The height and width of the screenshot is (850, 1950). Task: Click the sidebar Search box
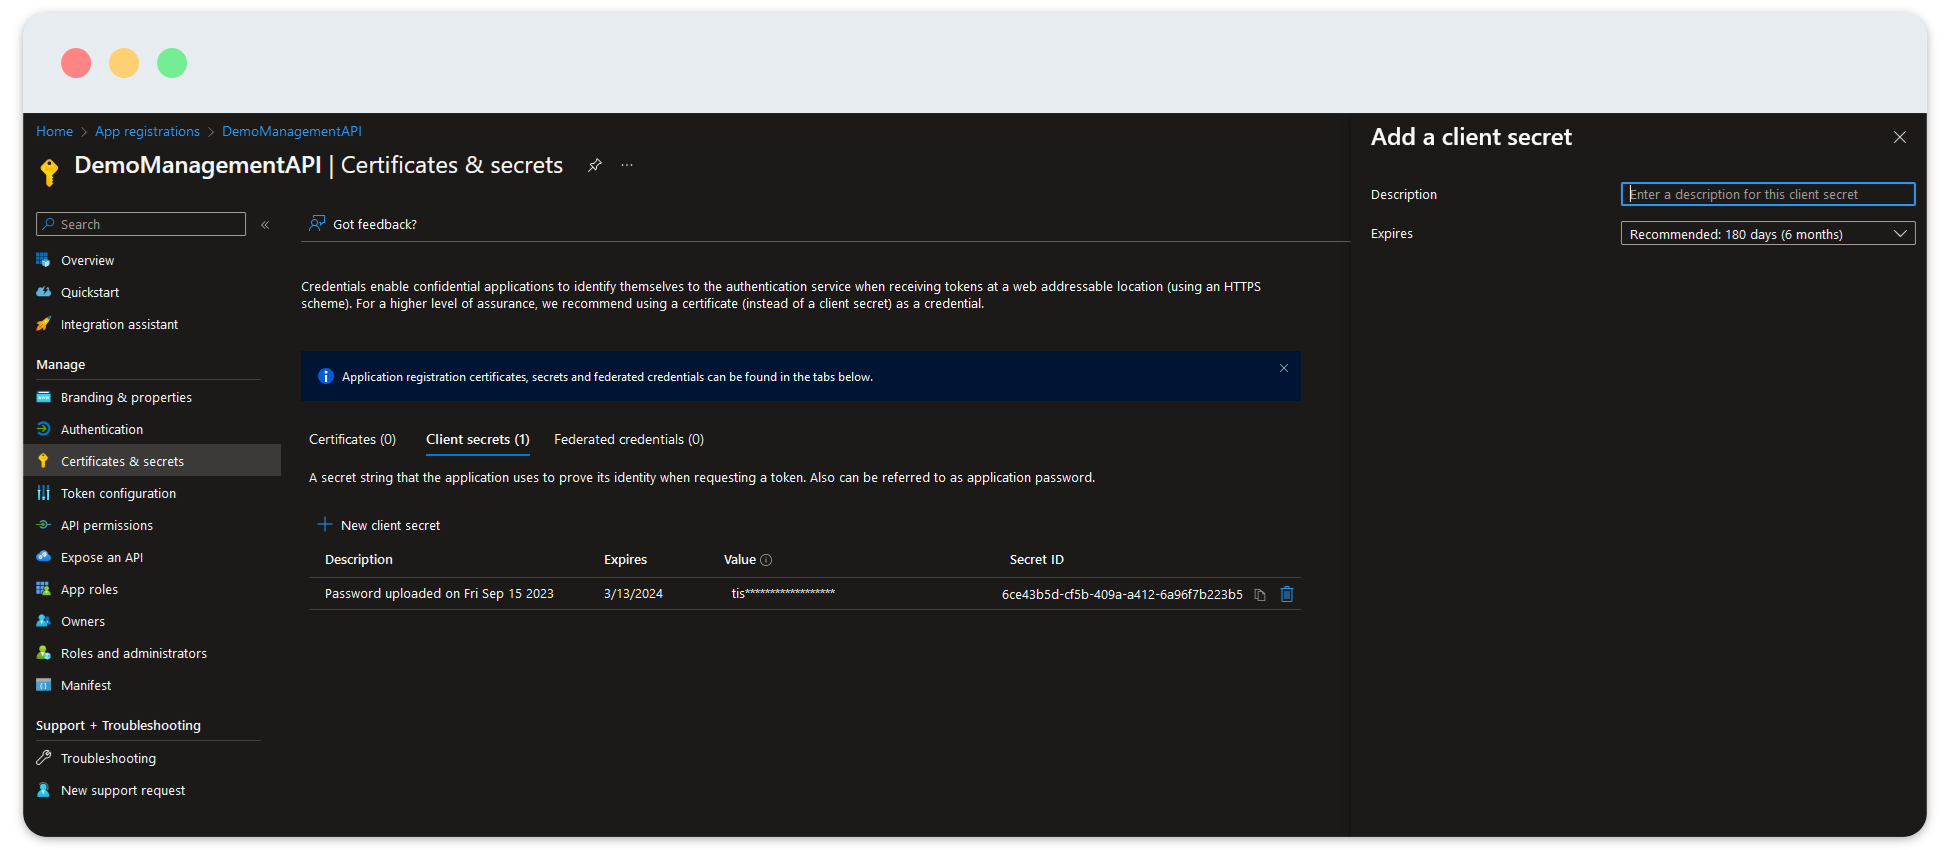(141, 224)
